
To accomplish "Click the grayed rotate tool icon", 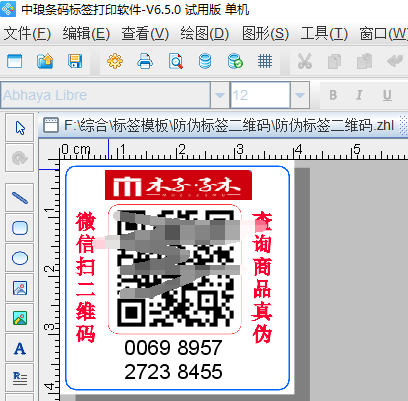I will [20, 158].
